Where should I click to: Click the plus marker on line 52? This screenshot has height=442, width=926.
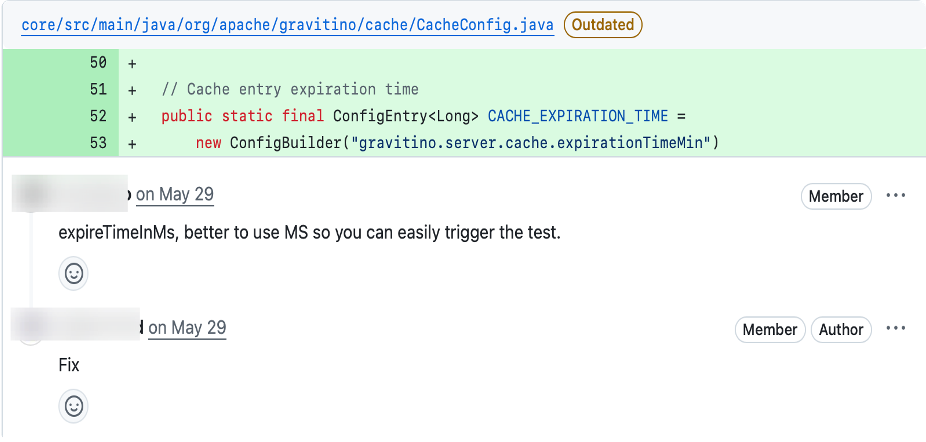pos(132,117)
